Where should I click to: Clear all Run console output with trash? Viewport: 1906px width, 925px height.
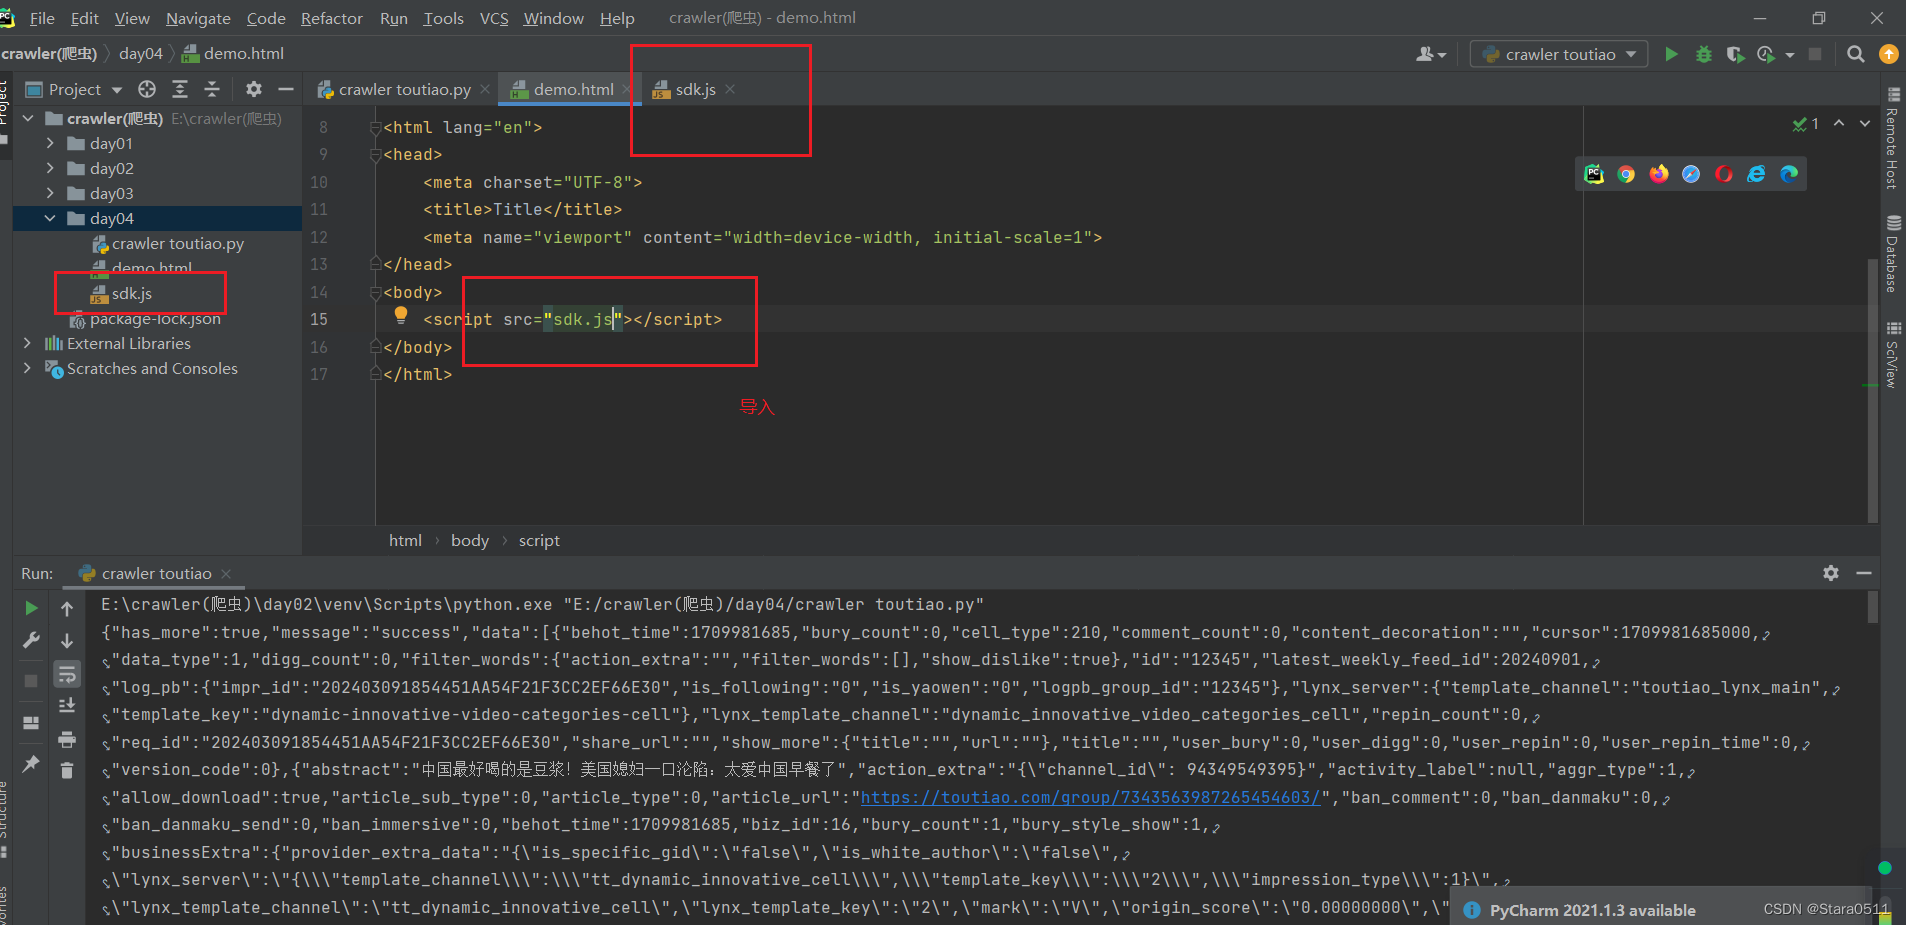67,770
